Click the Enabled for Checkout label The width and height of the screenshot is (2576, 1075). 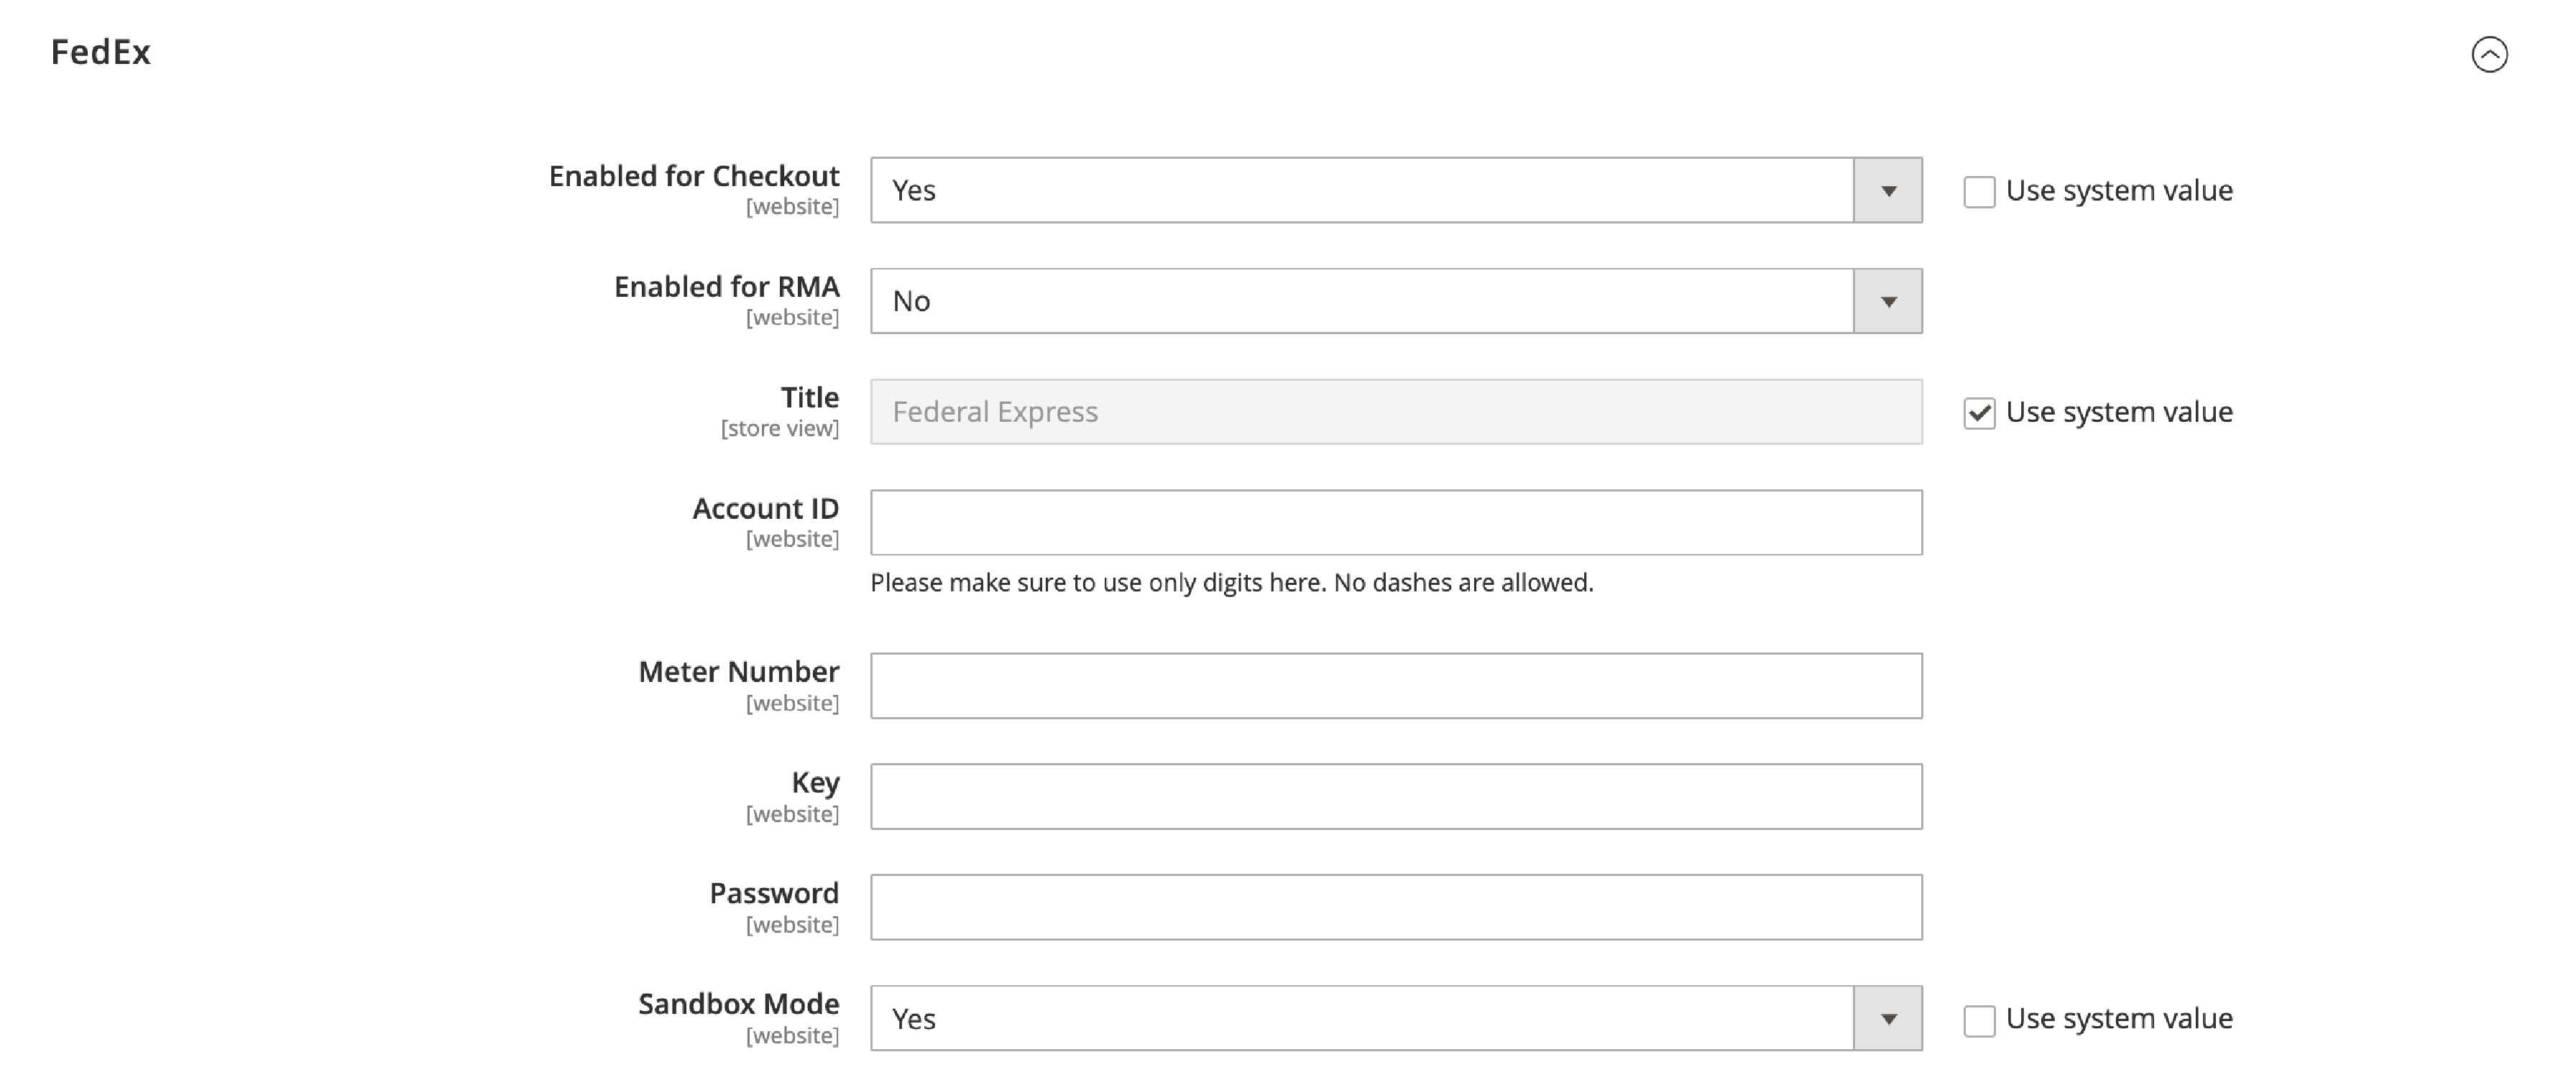click(x=694, y=176)
